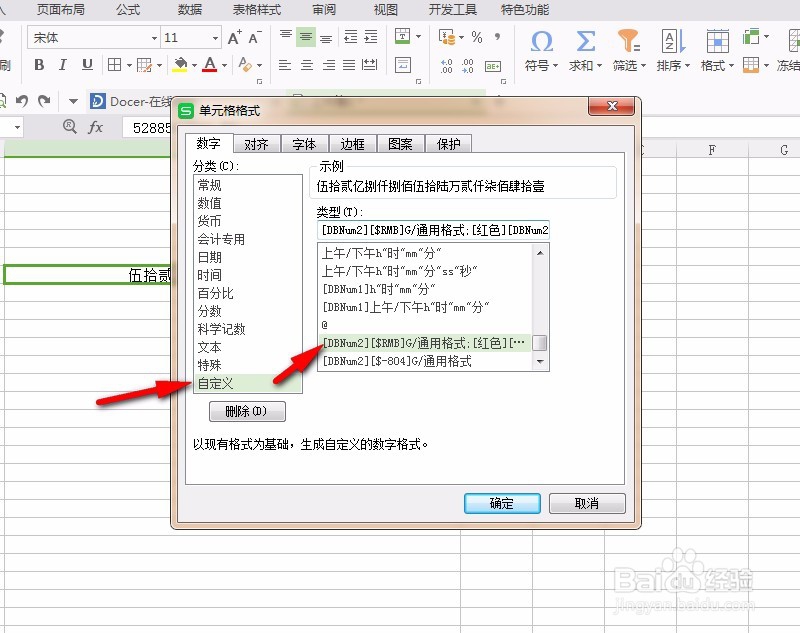Image resolution: width=800 pixels, height=633 pixels.
Task: Click the 确定 button to confirm
Action: tap(502, 503)
